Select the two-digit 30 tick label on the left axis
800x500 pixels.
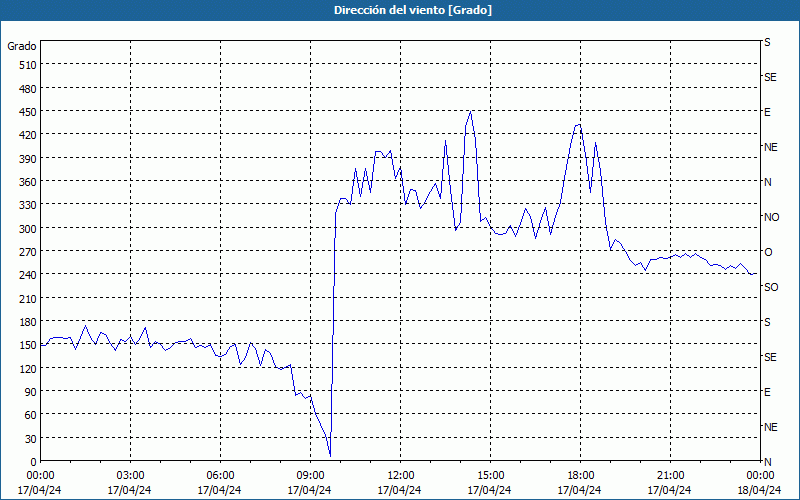pos(31,439)
